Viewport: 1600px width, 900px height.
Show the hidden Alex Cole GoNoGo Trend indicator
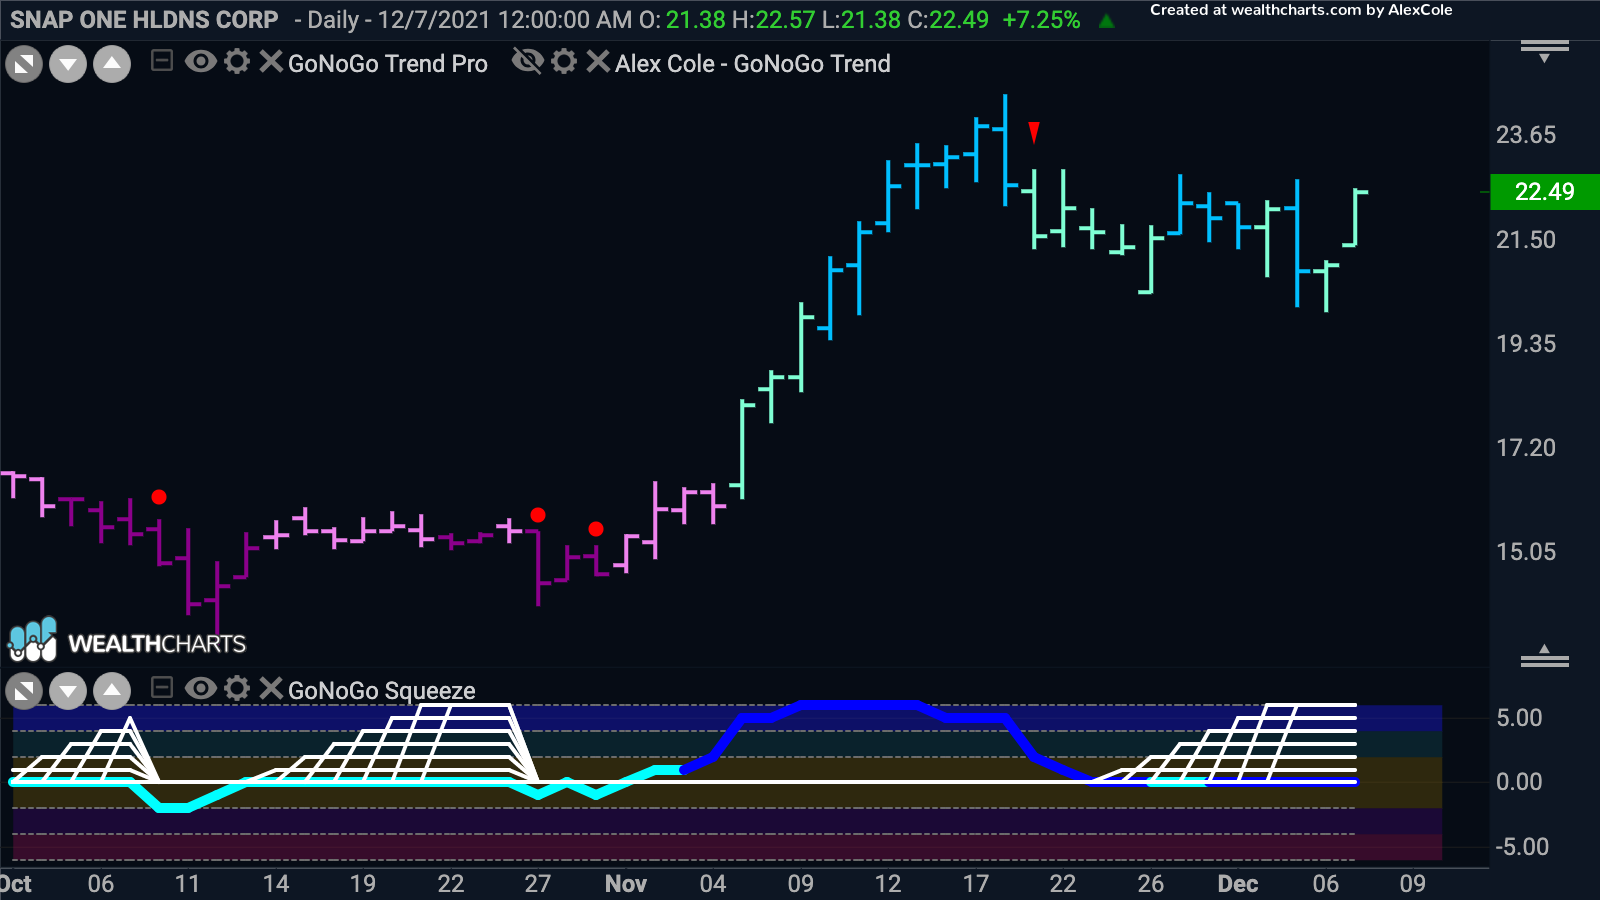click(527, 62)
